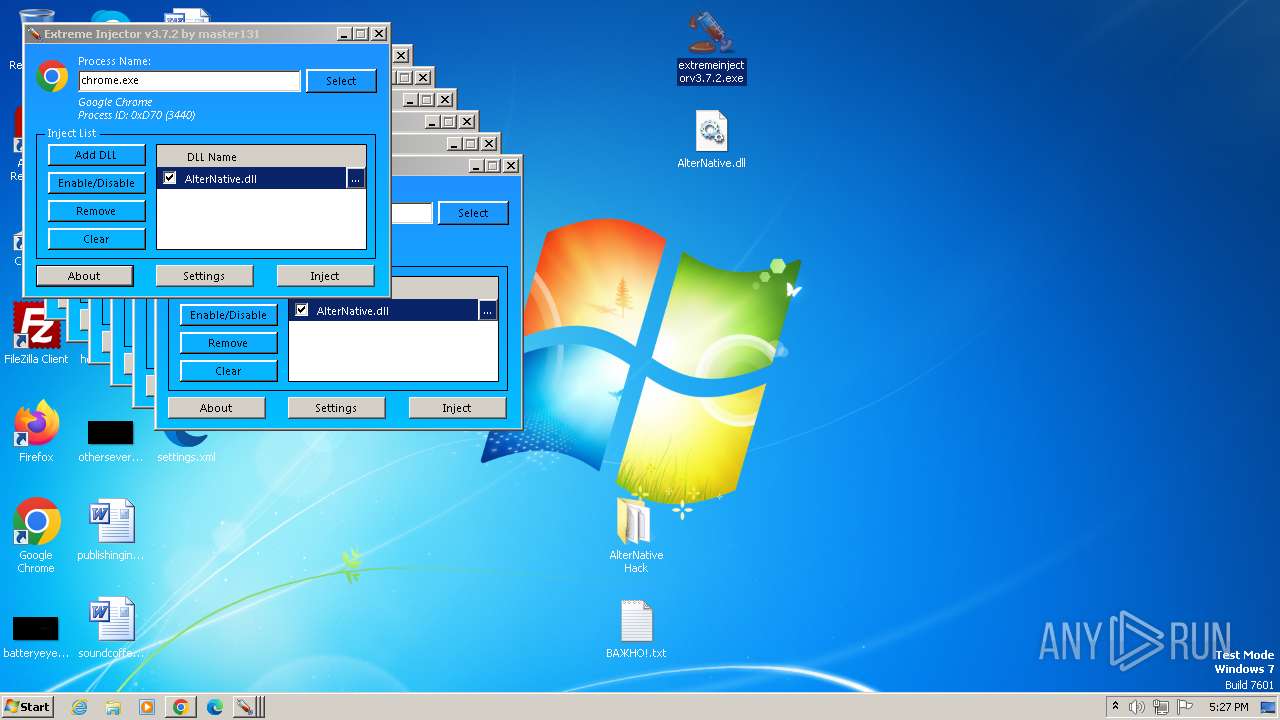Open About in the rear injector window
The image size is (1280, 720).
(216, 408)
